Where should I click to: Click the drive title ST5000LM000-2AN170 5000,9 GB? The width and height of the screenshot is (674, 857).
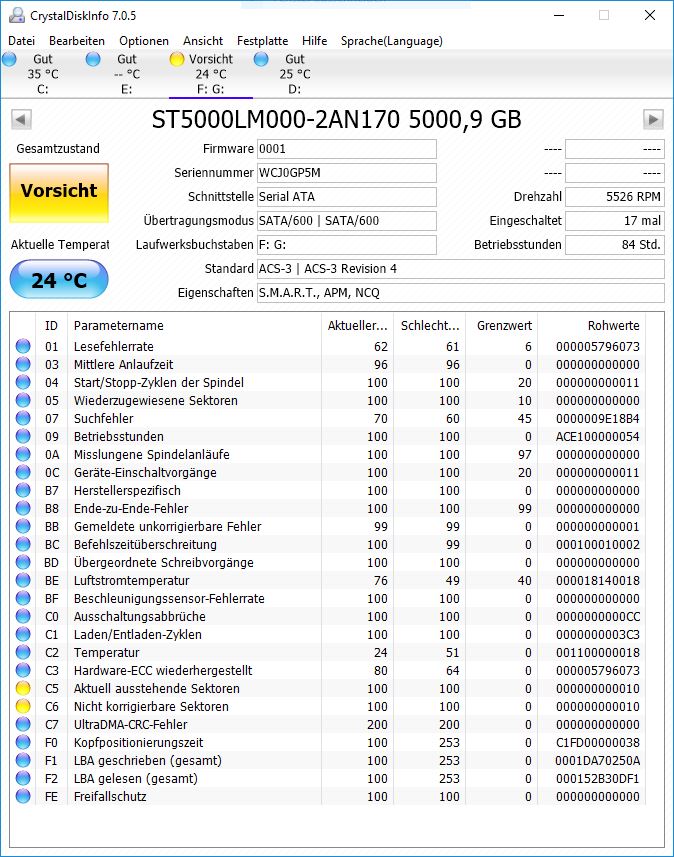(336, 120)
